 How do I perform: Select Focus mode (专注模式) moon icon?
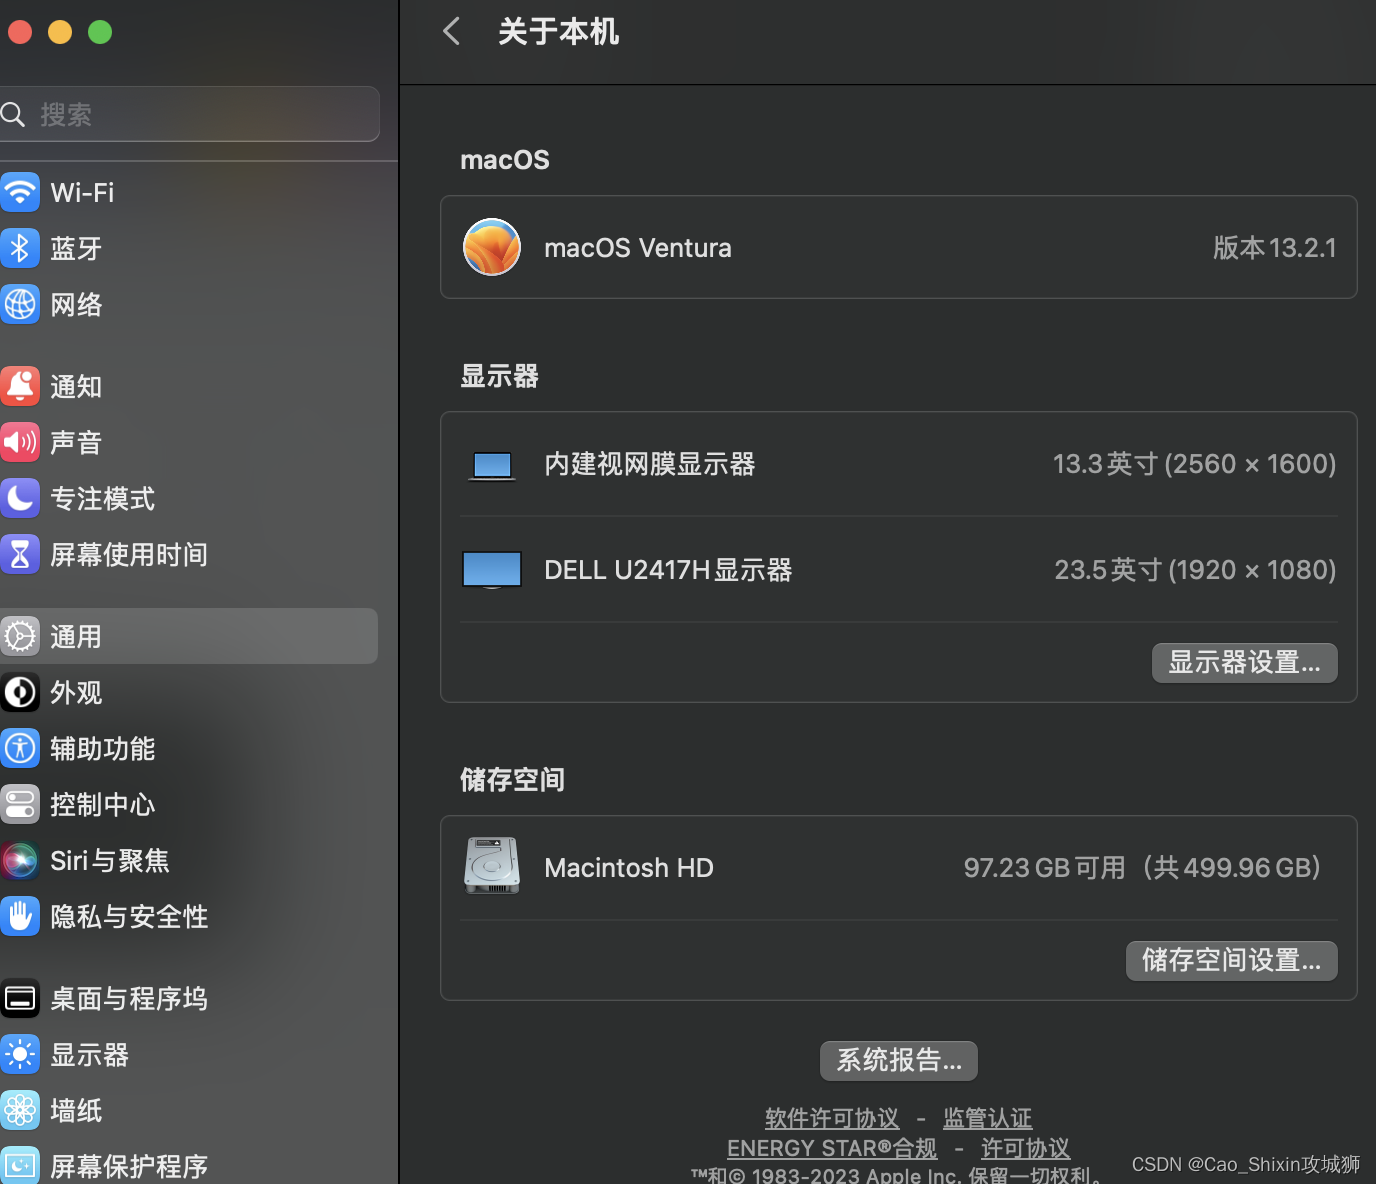point(20,498)
